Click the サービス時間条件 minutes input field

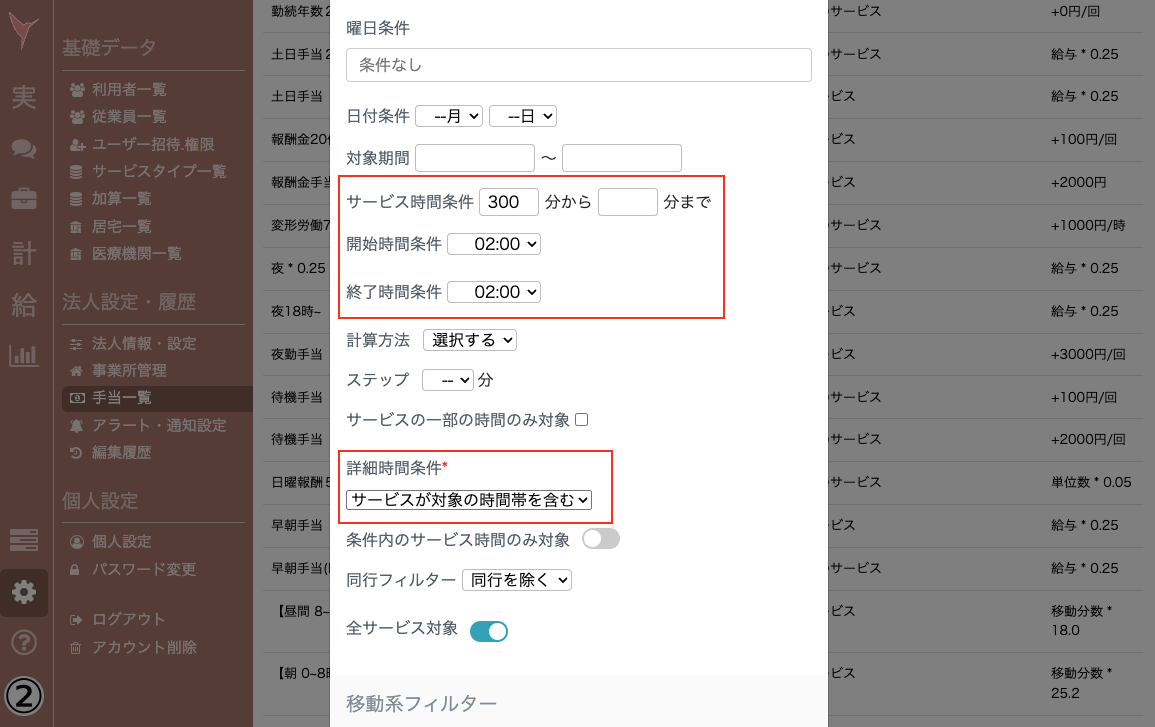coord(508,201)
